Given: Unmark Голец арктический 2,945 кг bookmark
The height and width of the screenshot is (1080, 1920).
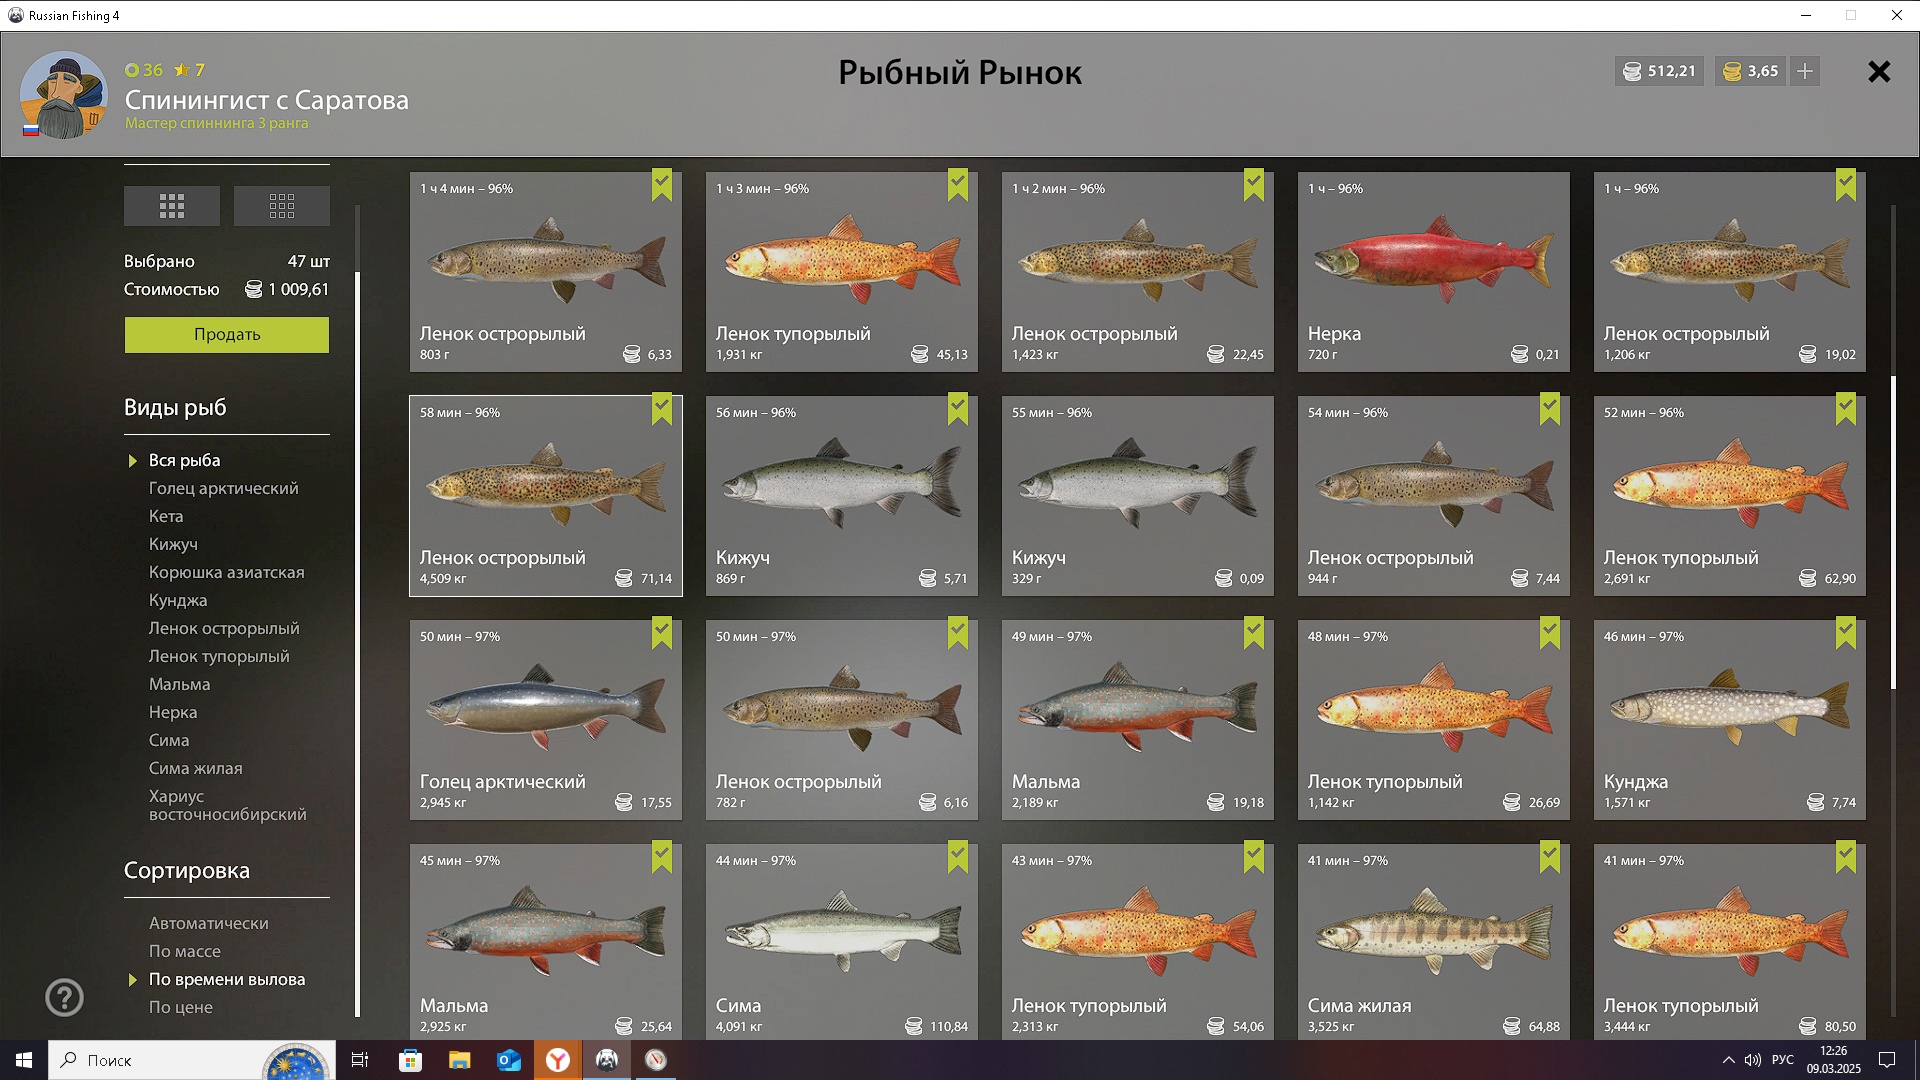Looking at the screenshot, I should click(x=662, y=634).
